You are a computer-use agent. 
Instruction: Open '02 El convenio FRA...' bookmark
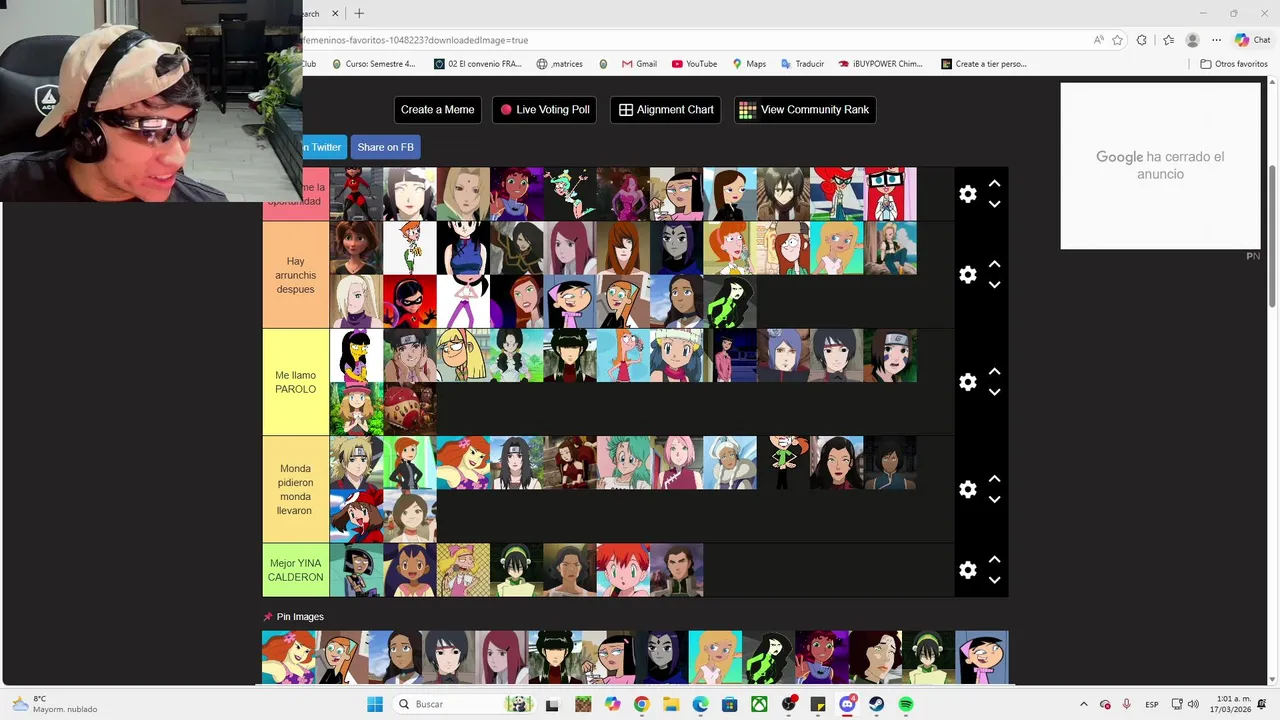point(477,64)
